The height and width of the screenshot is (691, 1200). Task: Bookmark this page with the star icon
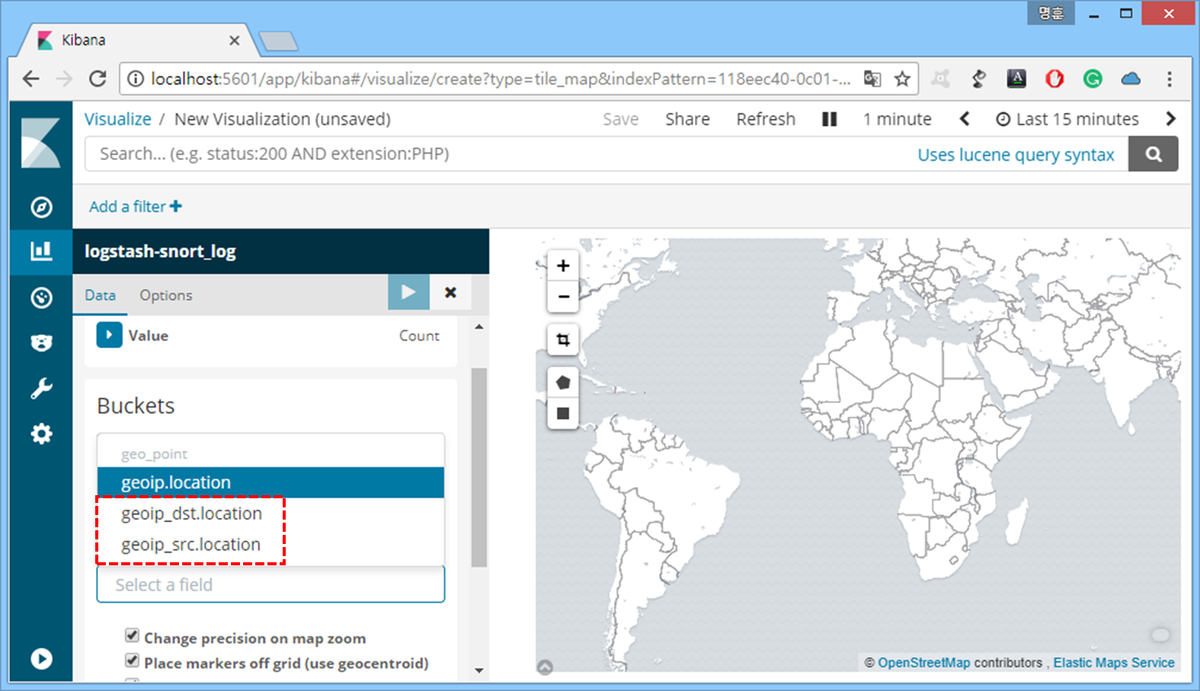point(902,78)
